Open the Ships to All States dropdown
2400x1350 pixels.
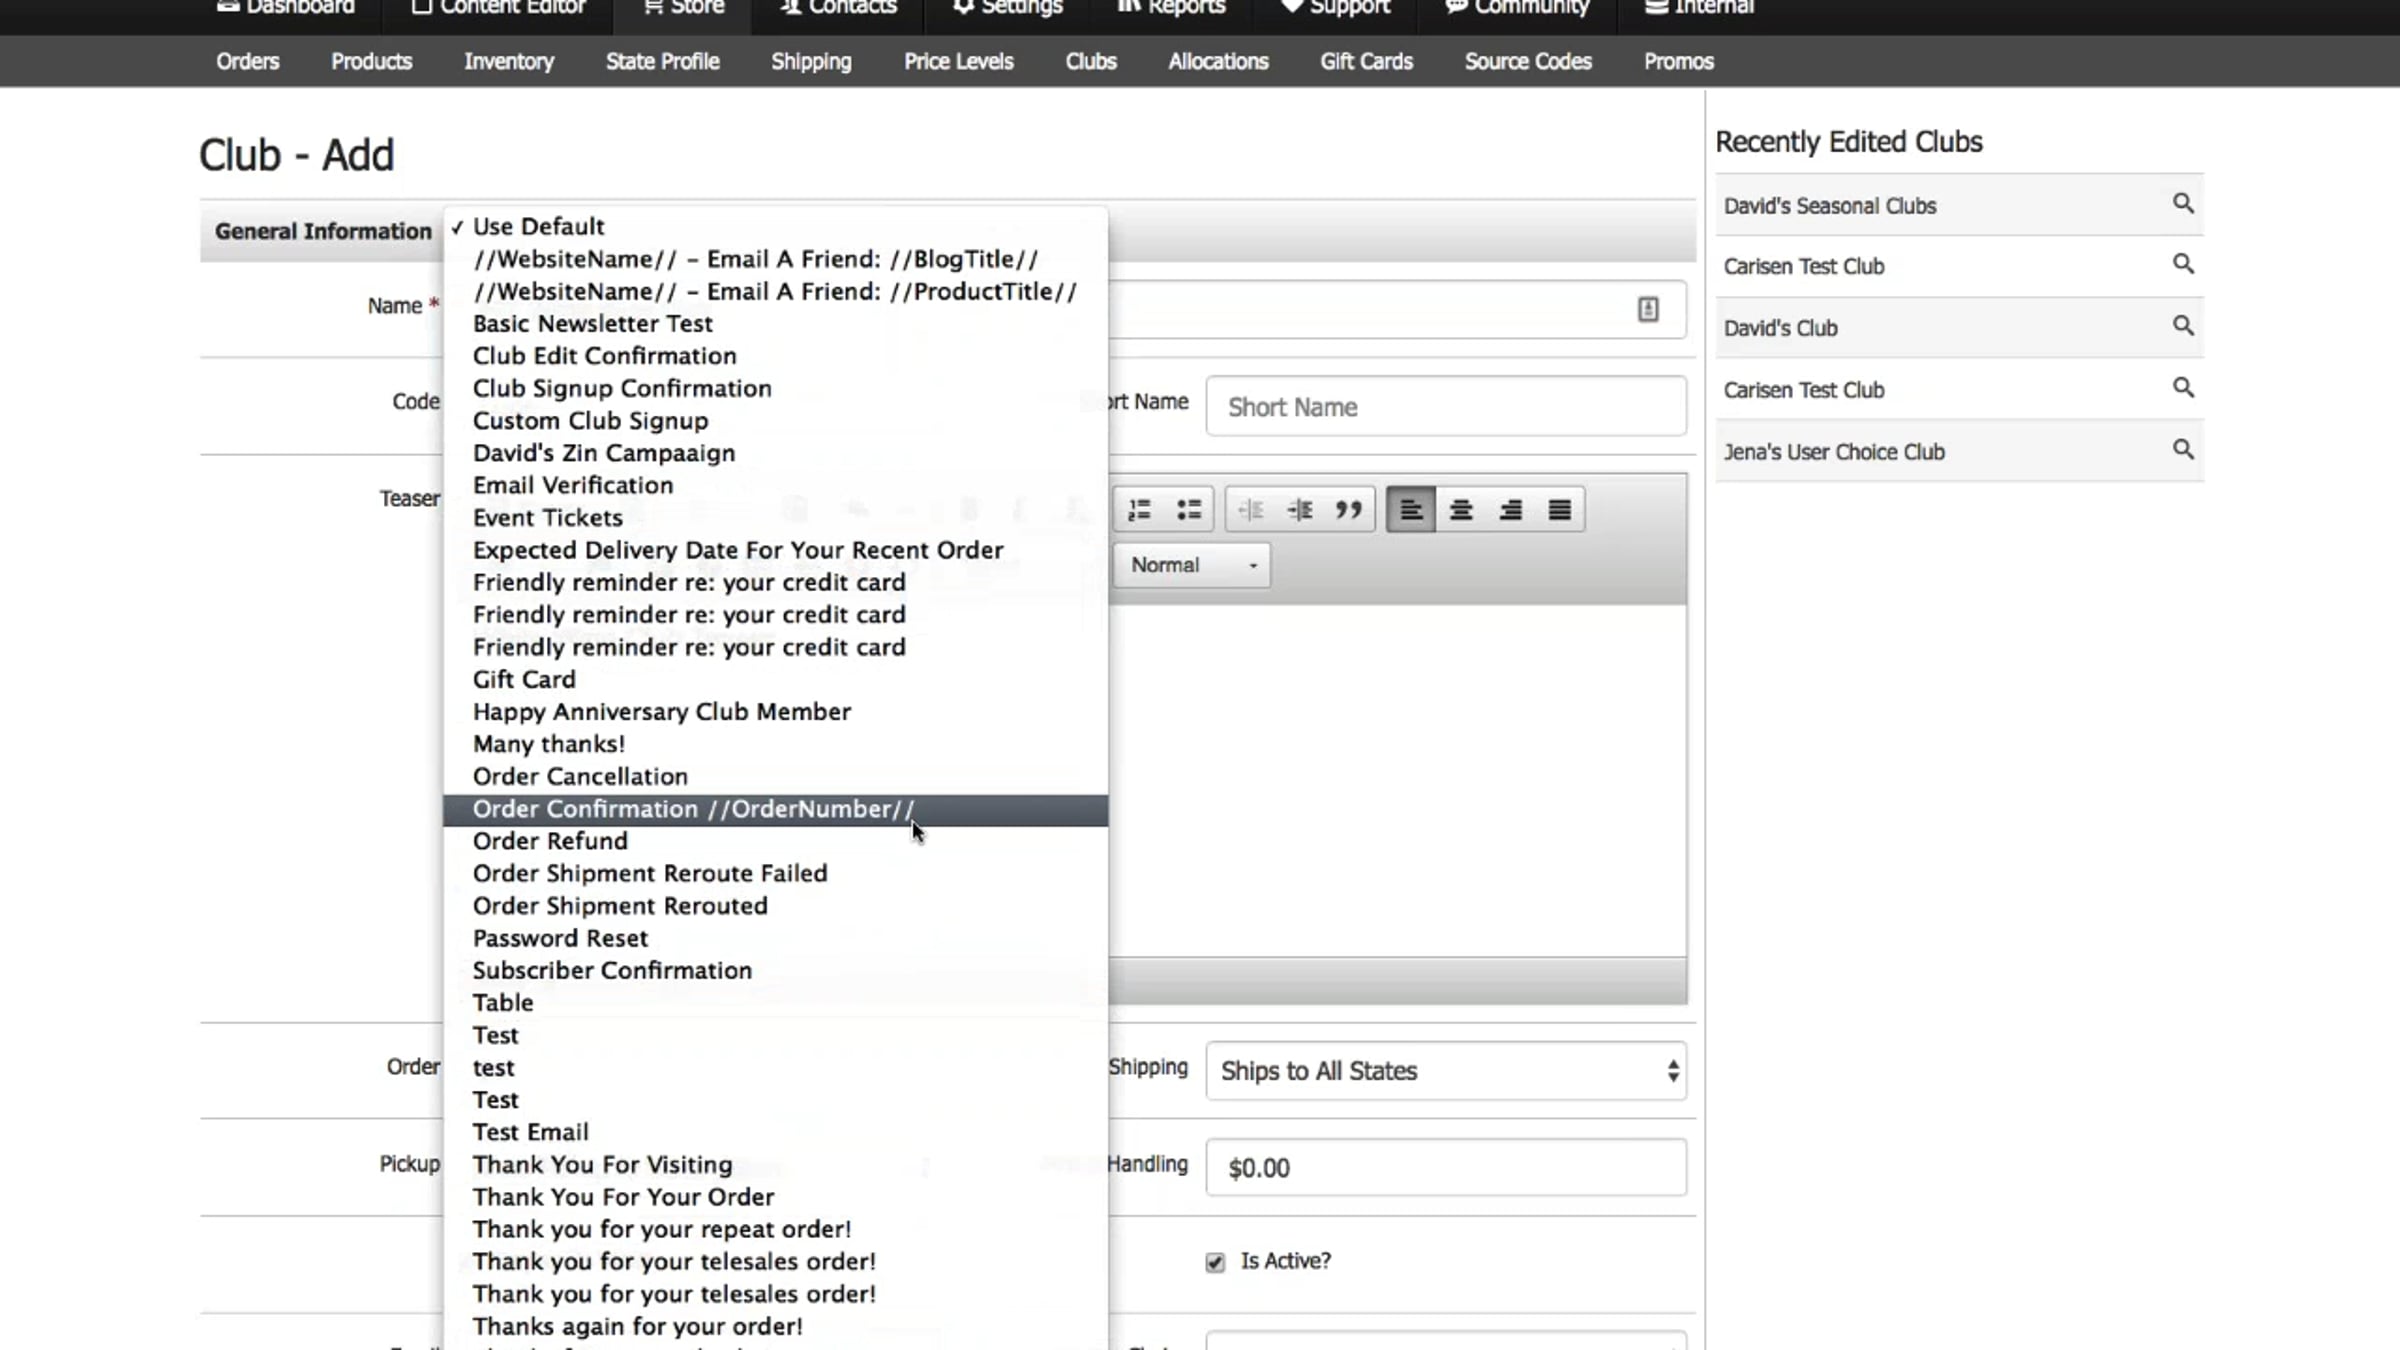pyautogui.click(x=1445, y=1071)
